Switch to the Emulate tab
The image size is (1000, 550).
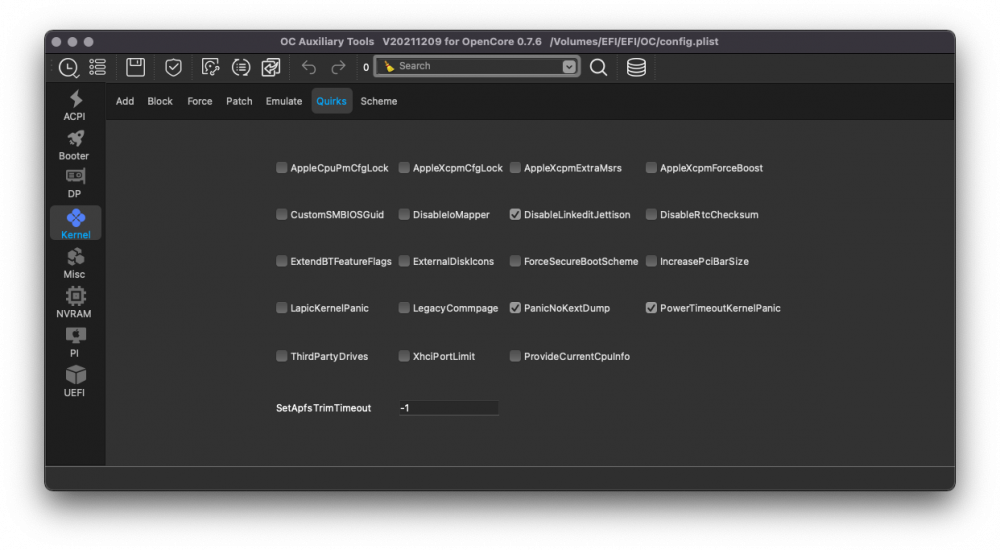[284, 101]
